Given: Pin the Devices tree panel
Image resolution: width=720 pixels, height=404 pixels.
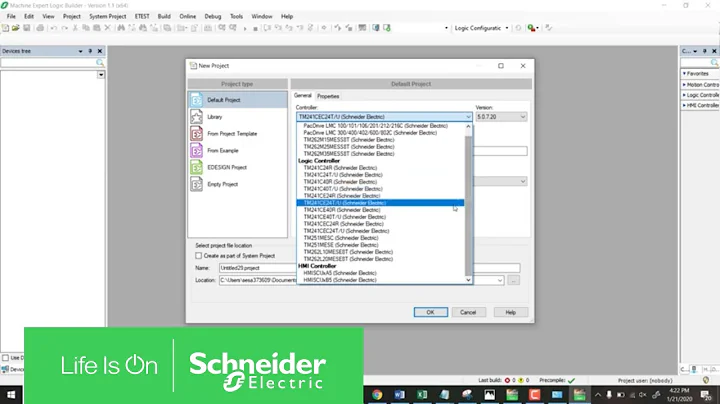Looking at the screenshot, I should tap(90, 51).
